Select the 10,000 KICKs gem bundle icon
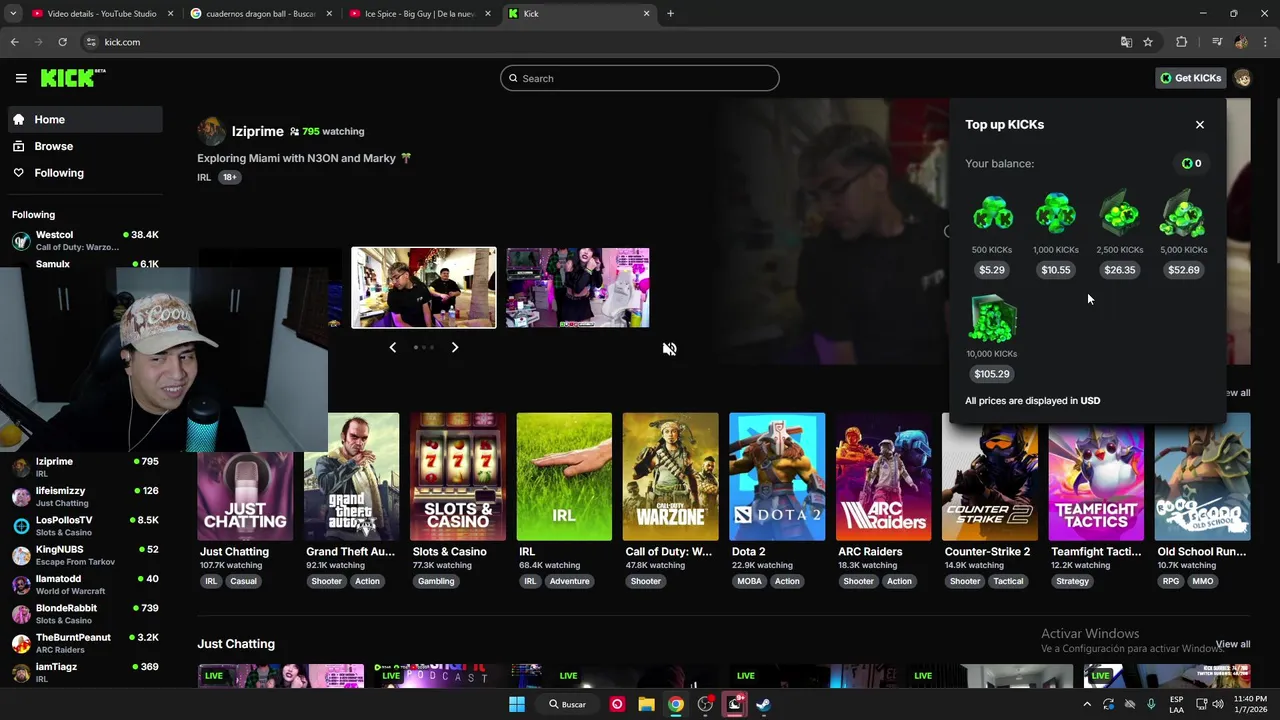The width and height of the screenshot is (1280, 720). [x=992, y=319]
